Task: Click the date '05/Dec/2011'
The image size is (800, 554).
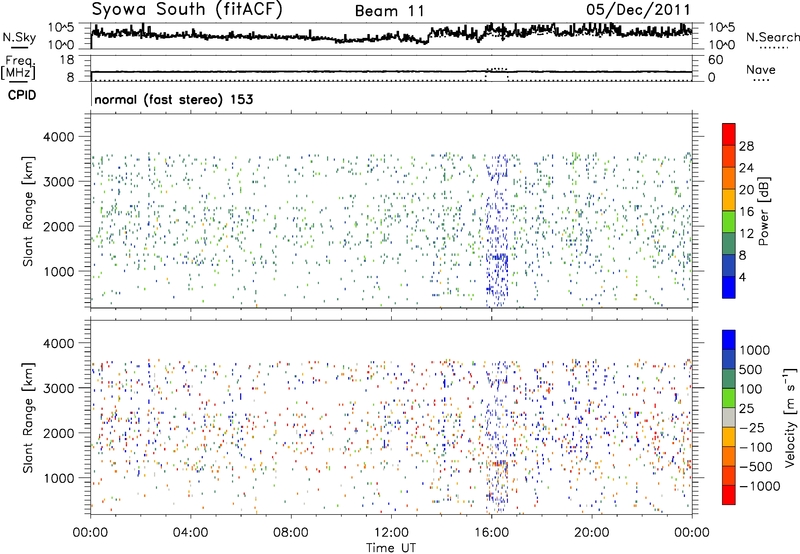Action: (638, 10)
